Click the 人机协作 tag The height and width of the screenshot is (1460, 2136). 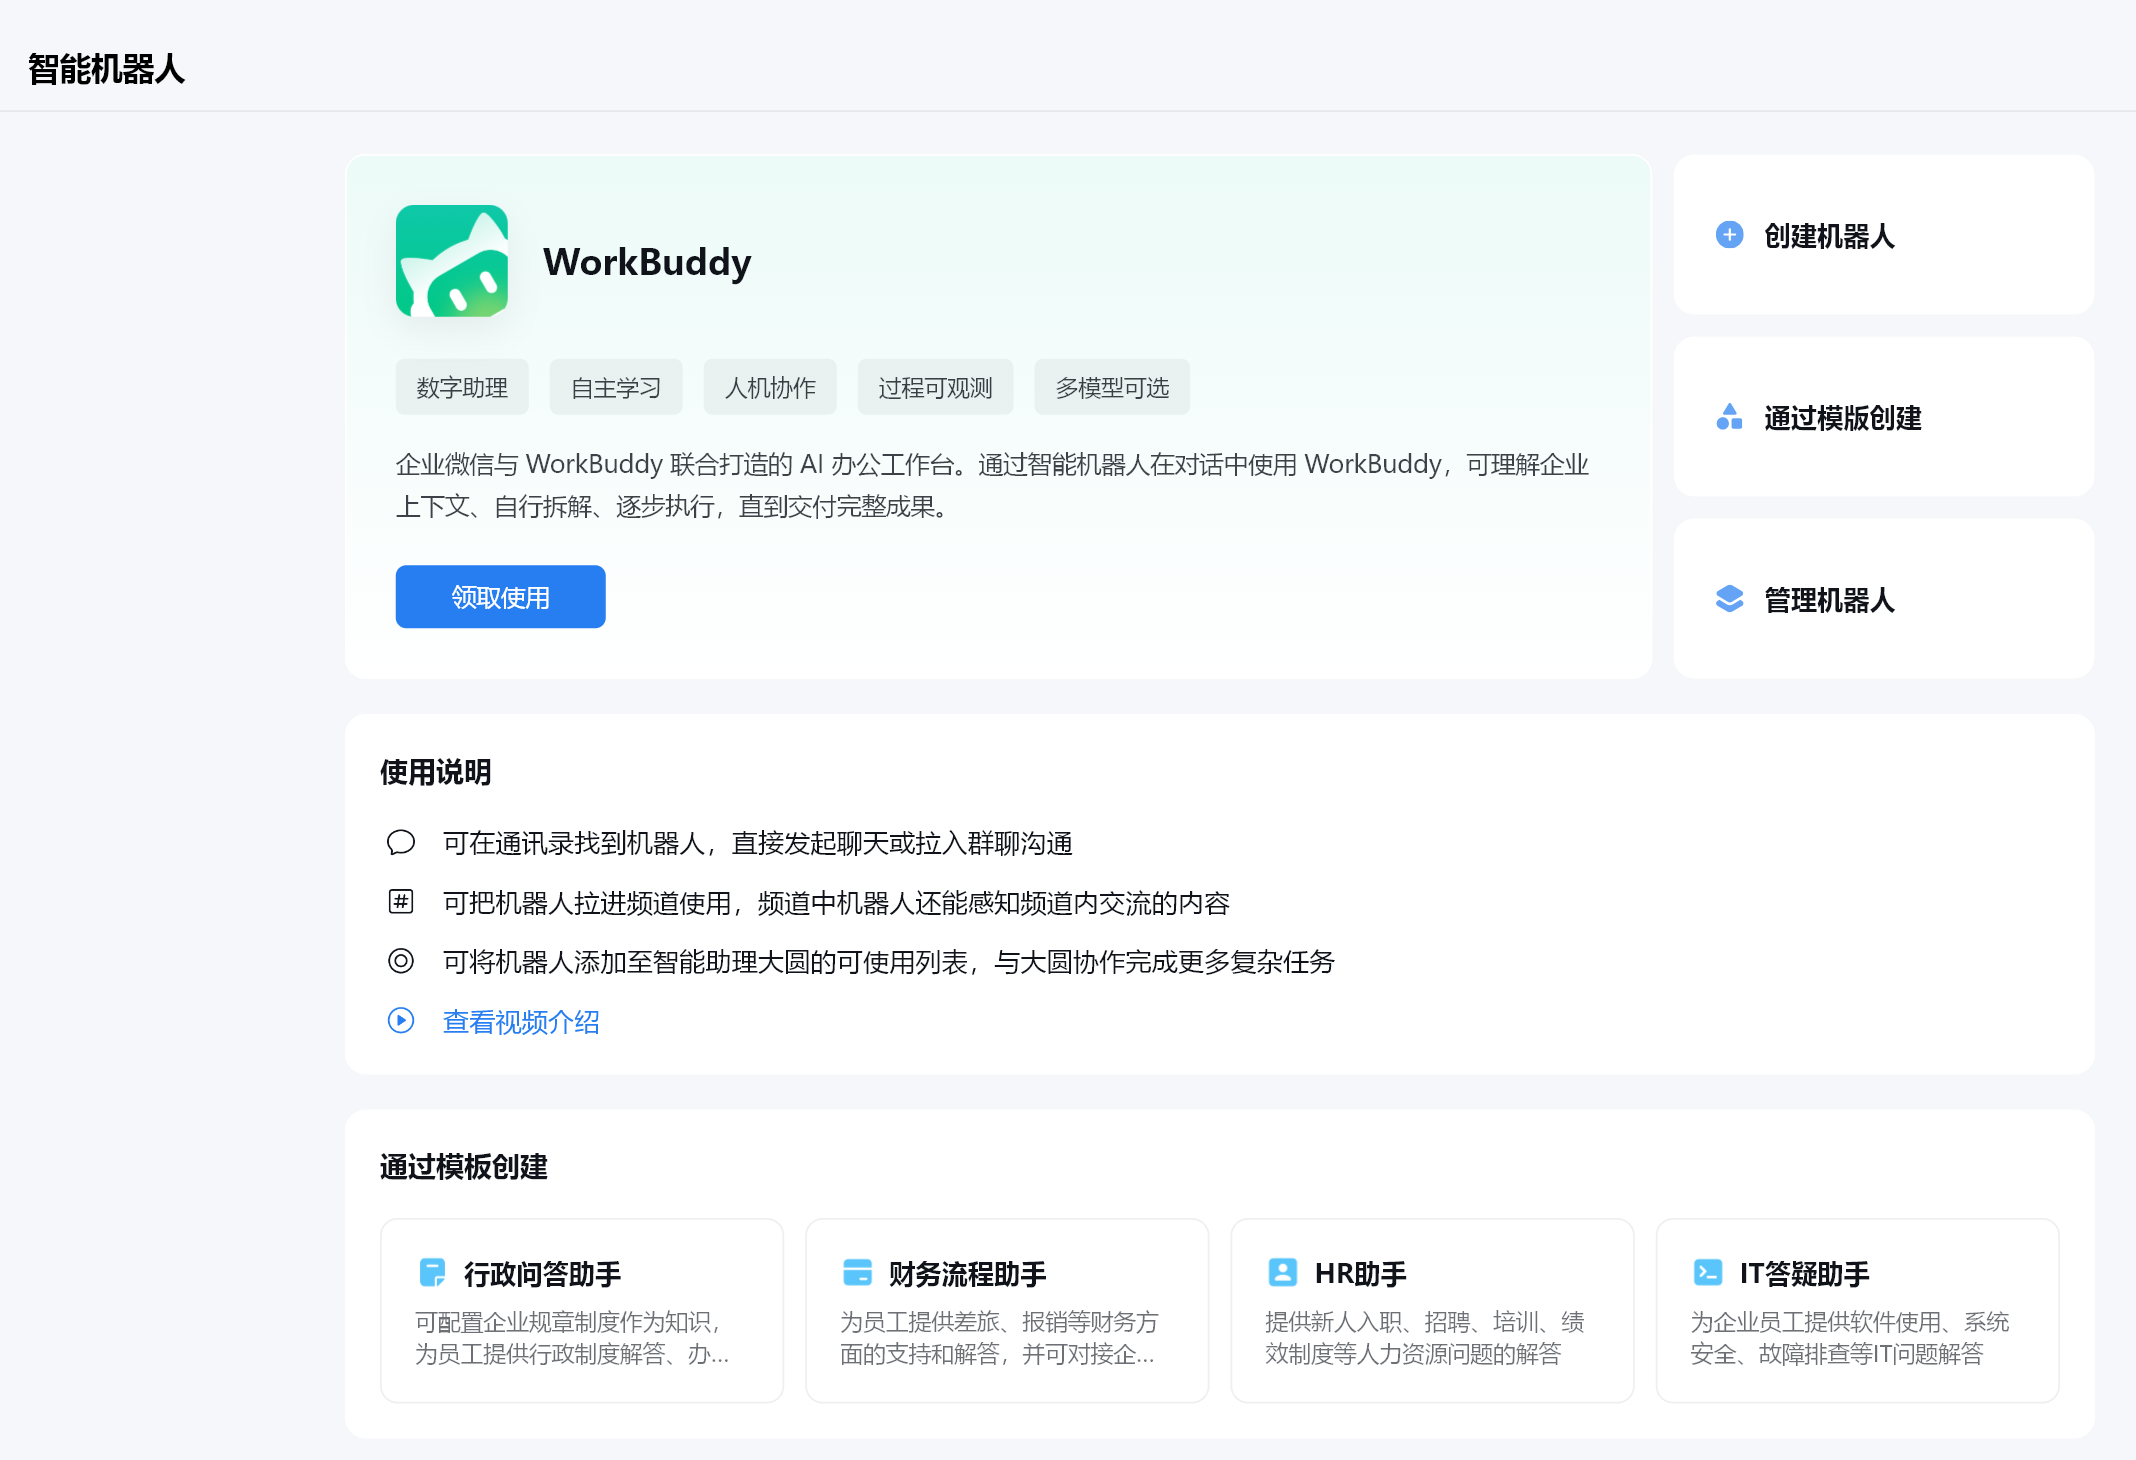tap(770, 387)
